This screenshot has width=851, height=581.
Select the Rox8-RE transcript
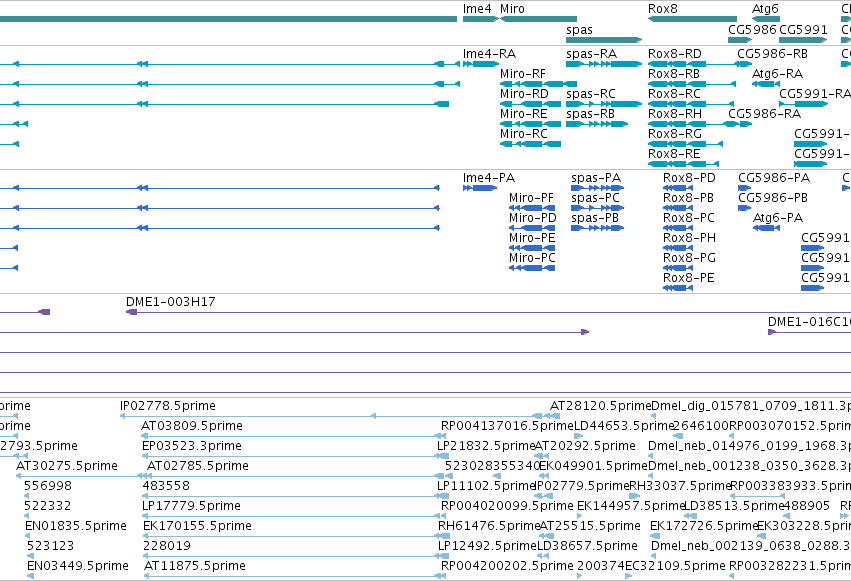tap(683, 164)
